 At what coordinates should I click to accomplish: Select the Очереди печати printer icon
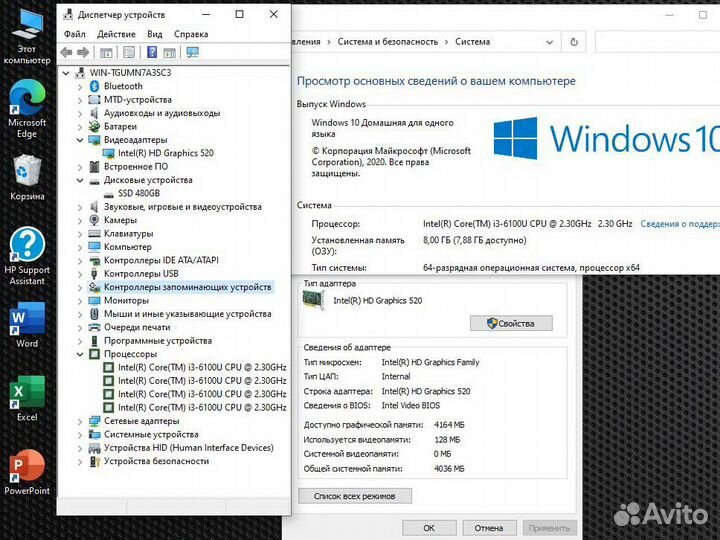(x=94, y=327)
